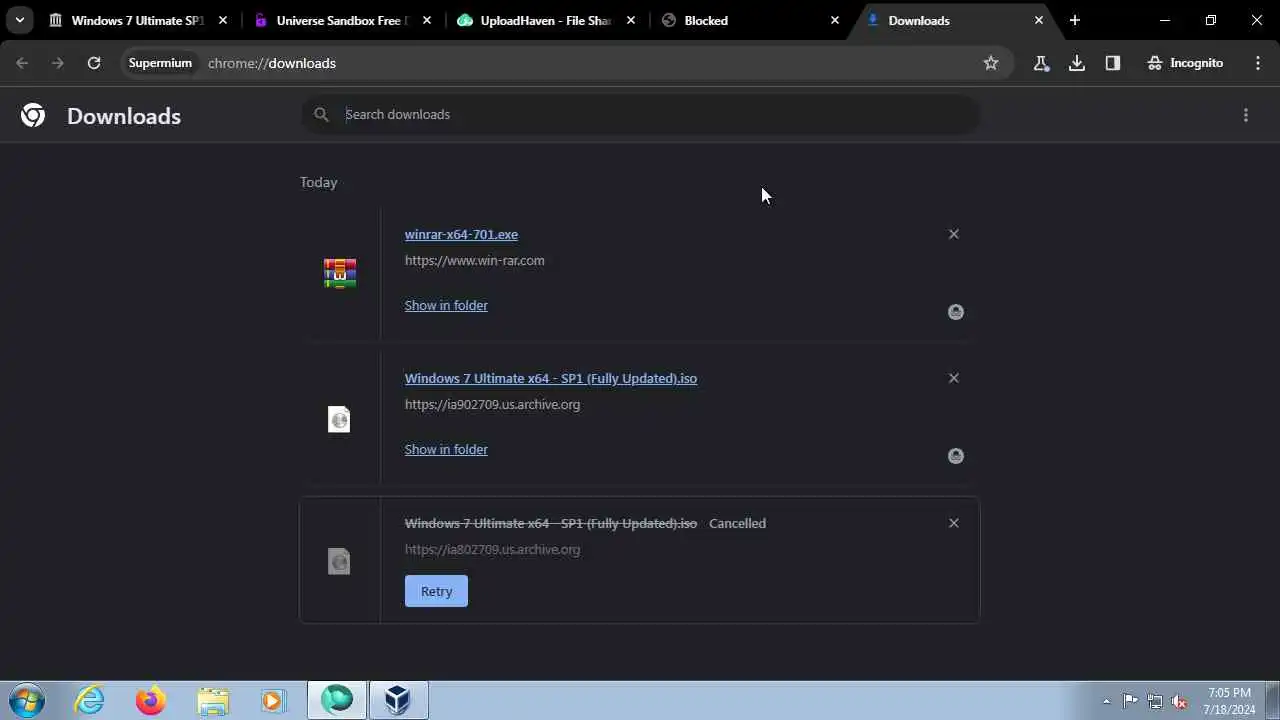Open winrar-x64-701.exe file link

coord(461,234)
